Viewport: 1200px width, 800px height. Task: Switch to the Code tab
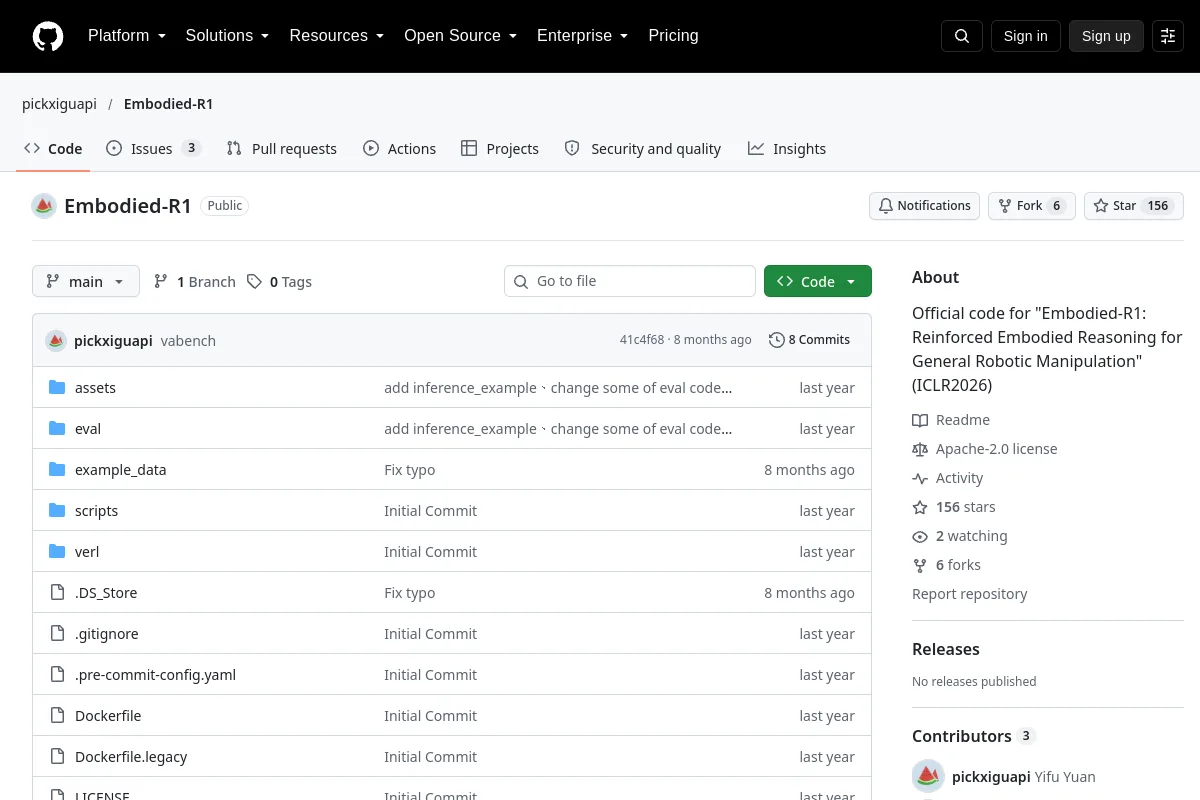(x=54, y=149)
